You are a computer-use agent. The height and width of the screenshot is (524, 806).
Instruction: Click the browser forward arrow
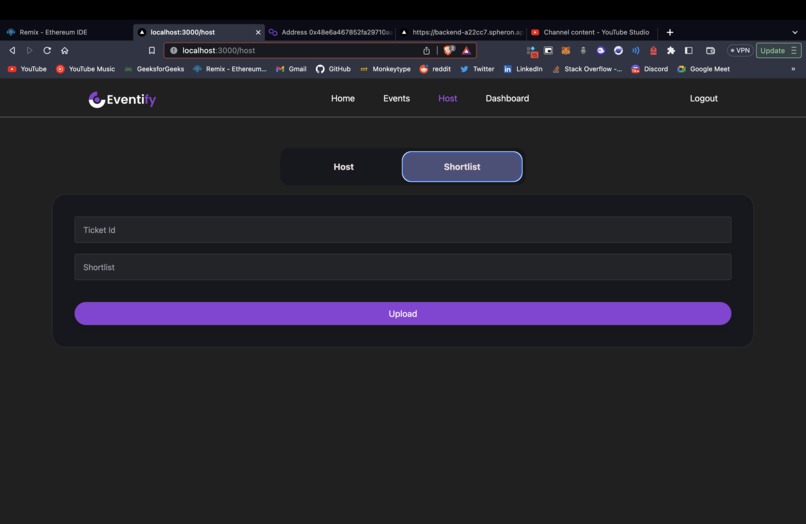pyautogui.click(x=29, y=50)
